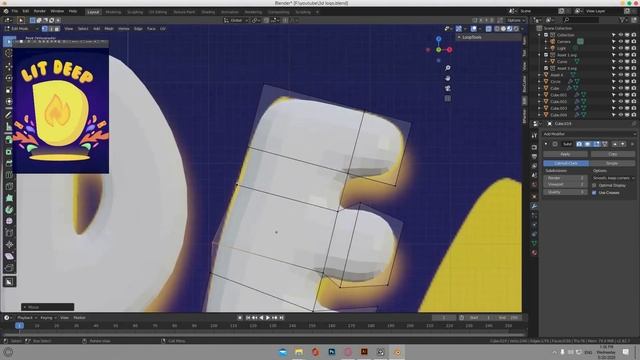Collapse the Collection tree in the outliner
This screenshot has height=360, width=640.
540,35
